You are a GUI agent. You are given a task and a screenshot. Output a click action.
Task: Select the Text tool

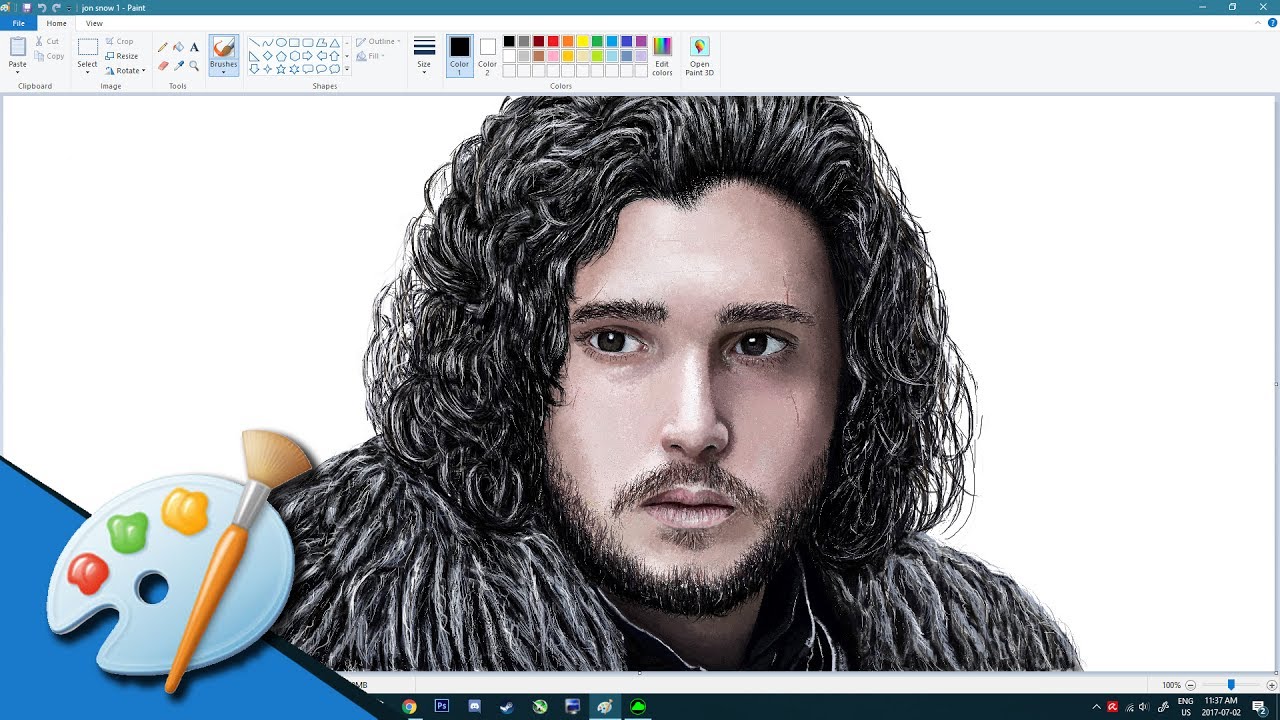194,46
